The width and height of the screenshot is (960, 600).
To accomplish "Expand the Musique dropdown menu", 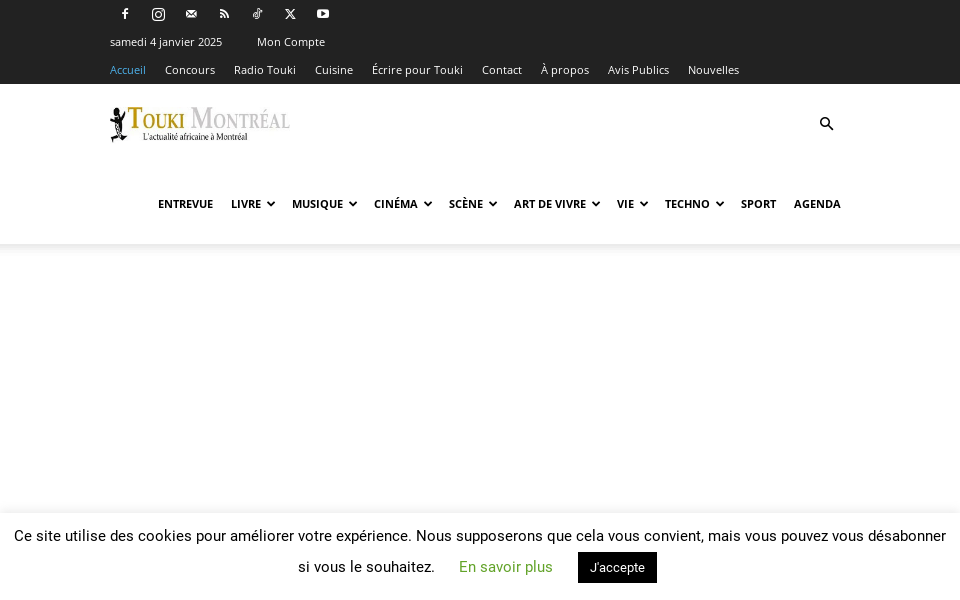I will 323,204.
